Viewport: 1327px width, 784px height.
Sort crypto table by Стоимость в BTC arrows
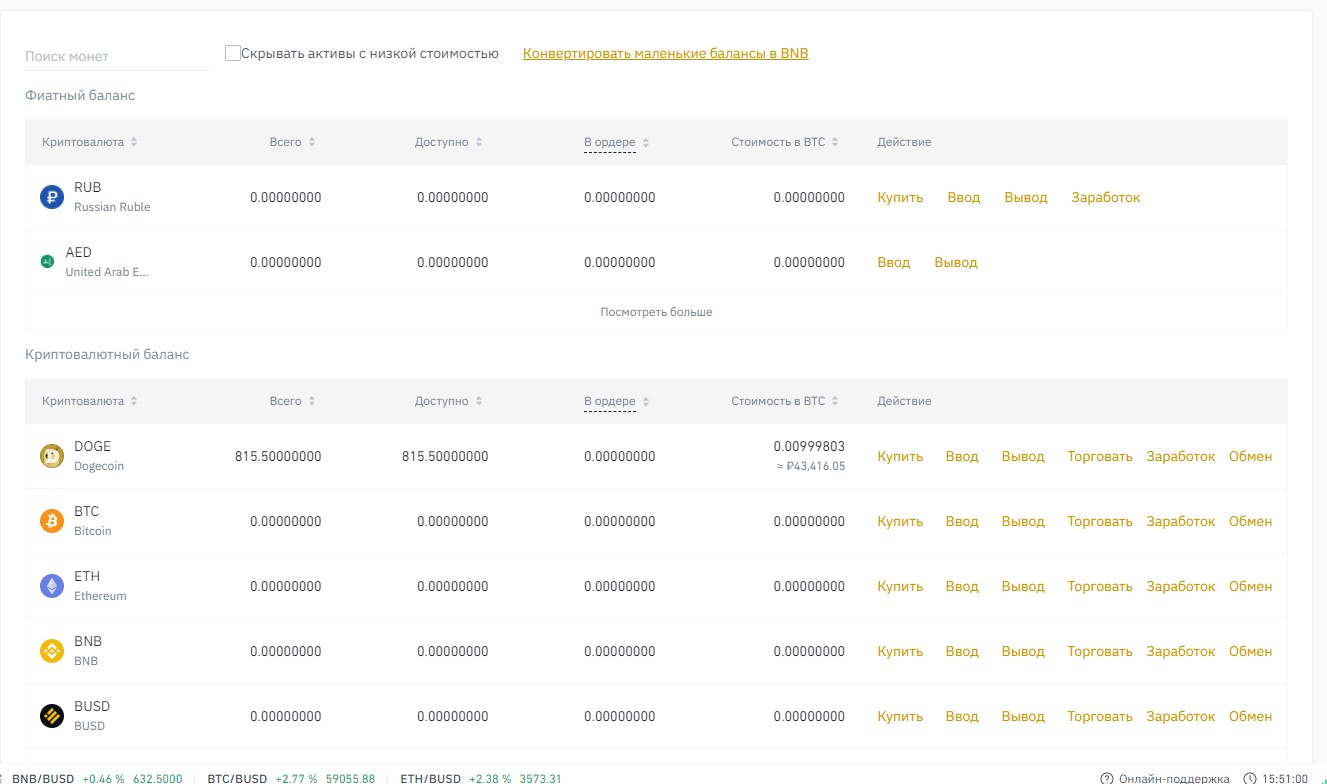[x=835, y=401]
